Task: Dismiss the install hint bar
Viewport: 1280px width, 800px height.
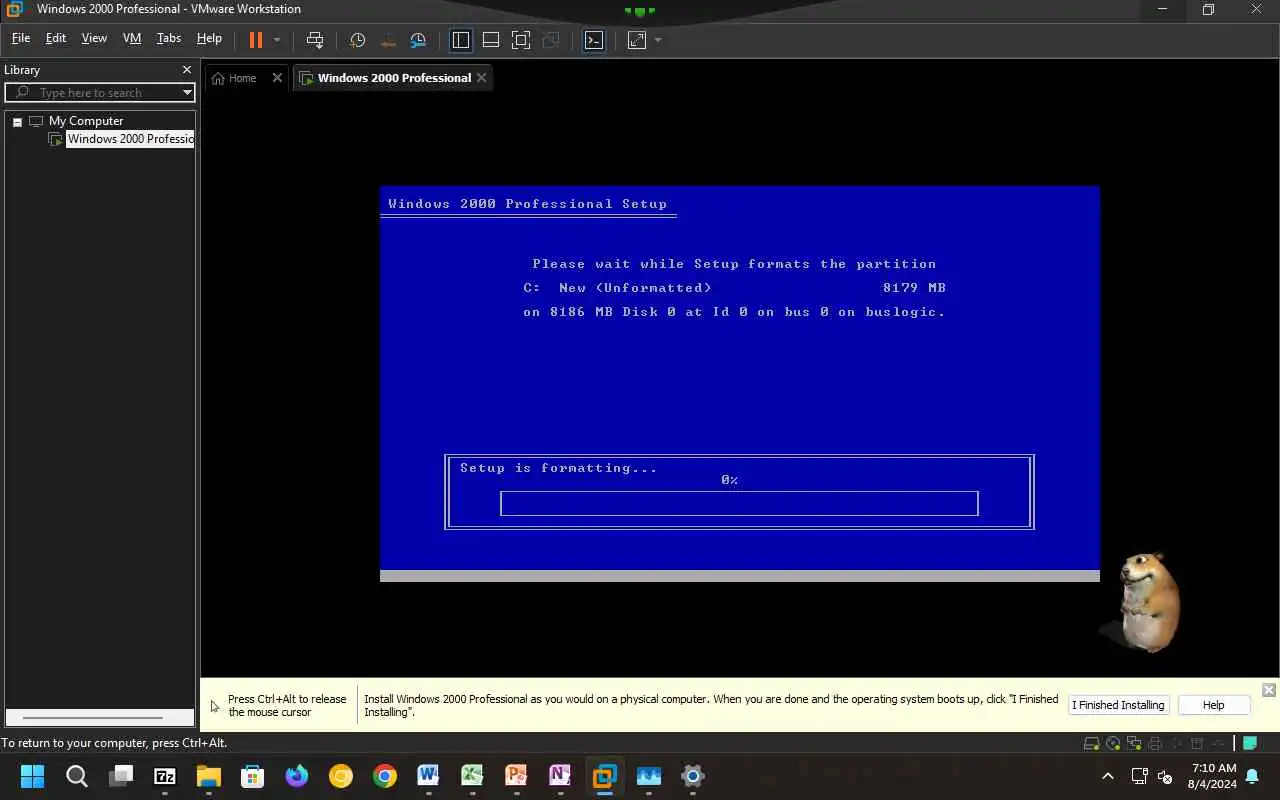Action: (x=1268, y=690)
